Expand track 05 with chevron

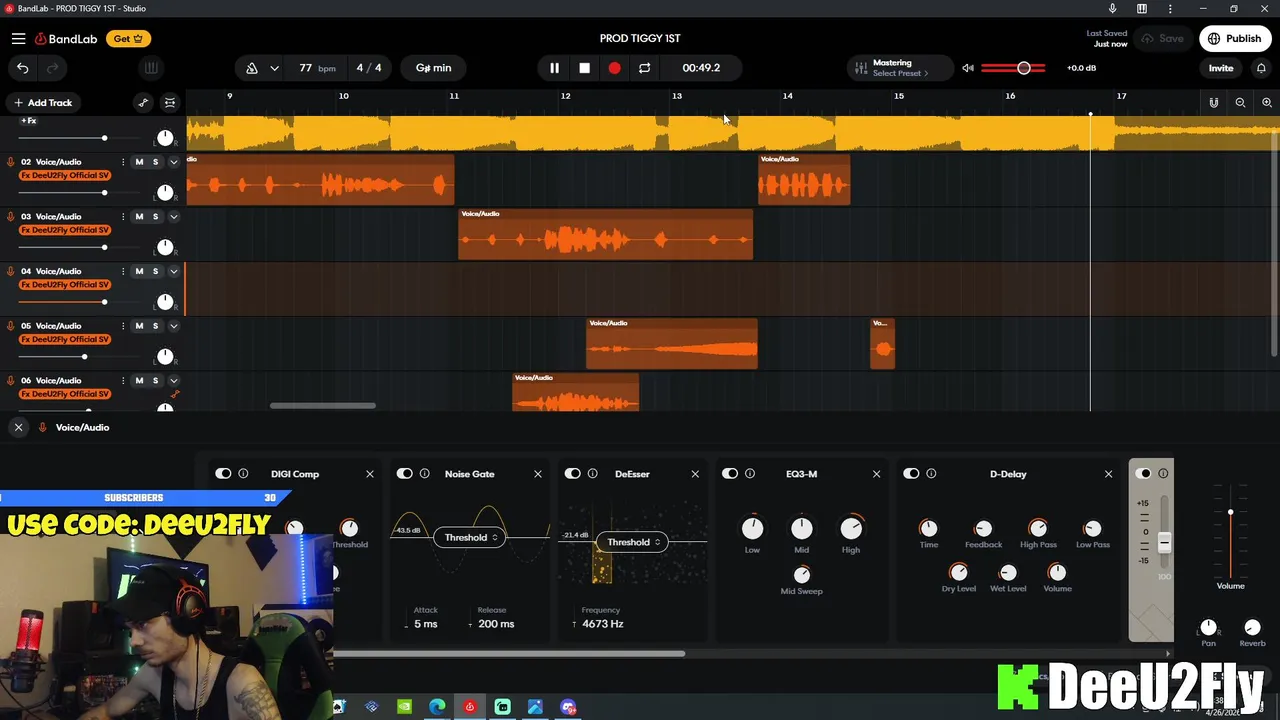173,326
